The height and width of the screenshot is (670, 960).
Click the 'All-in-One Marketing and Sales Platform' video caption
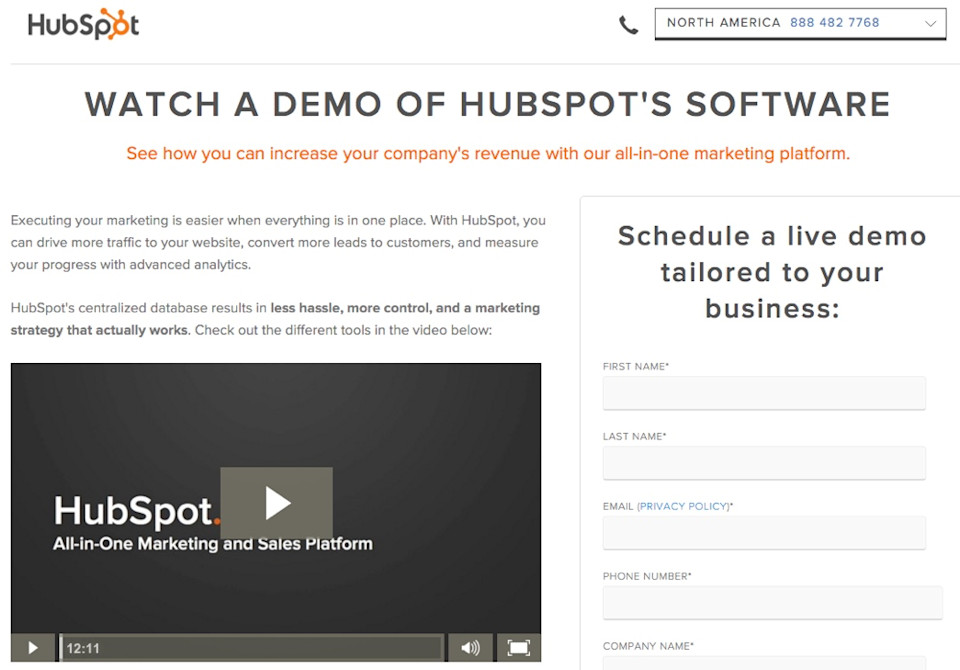(x=212, y=544)
